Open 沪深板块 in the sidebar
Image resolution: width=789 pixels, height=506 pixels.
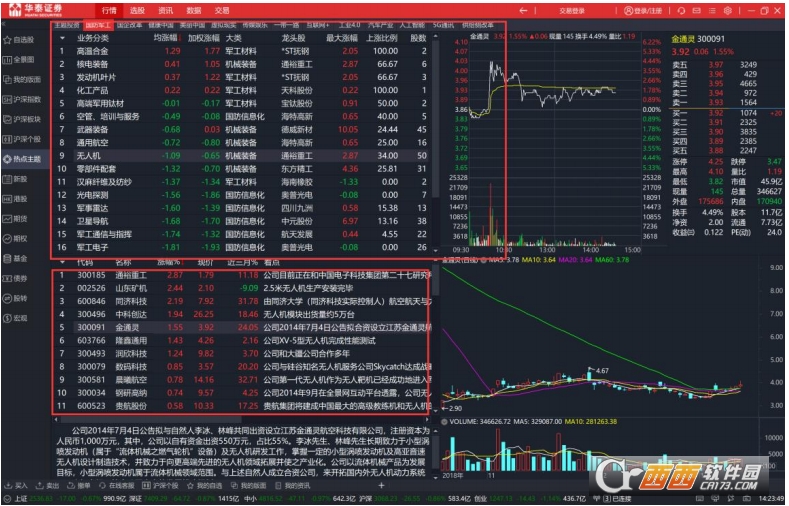point(22,119)
